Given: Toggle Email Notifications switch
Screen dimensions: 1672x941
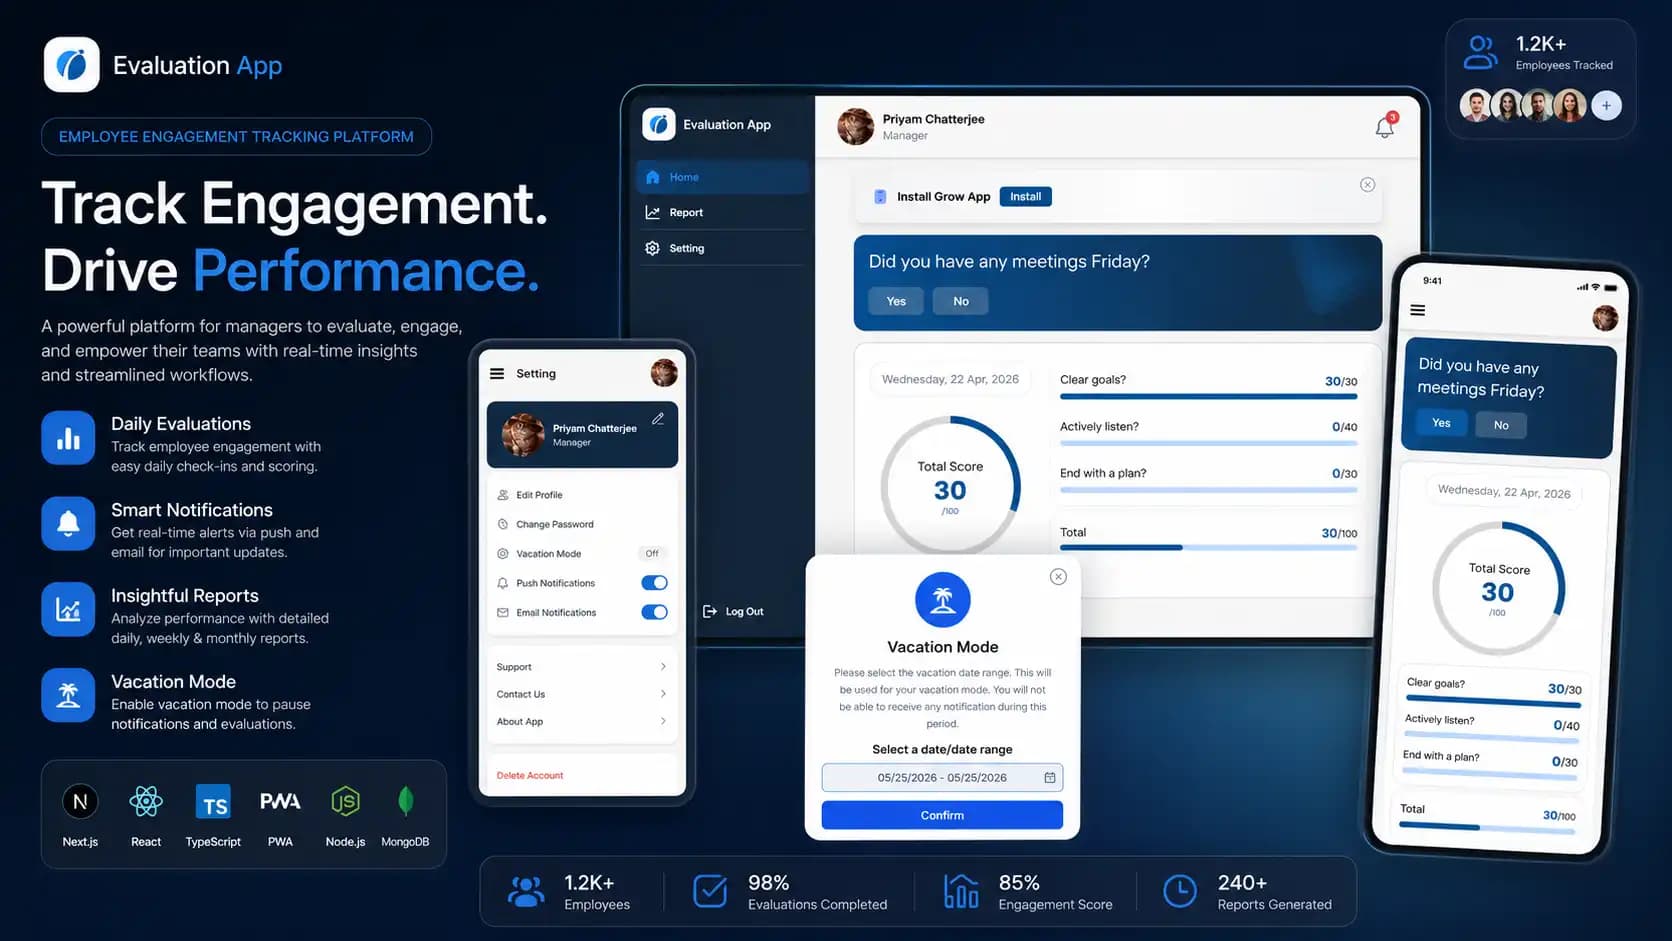Looking at the screenshot, I should pos(654,612).
